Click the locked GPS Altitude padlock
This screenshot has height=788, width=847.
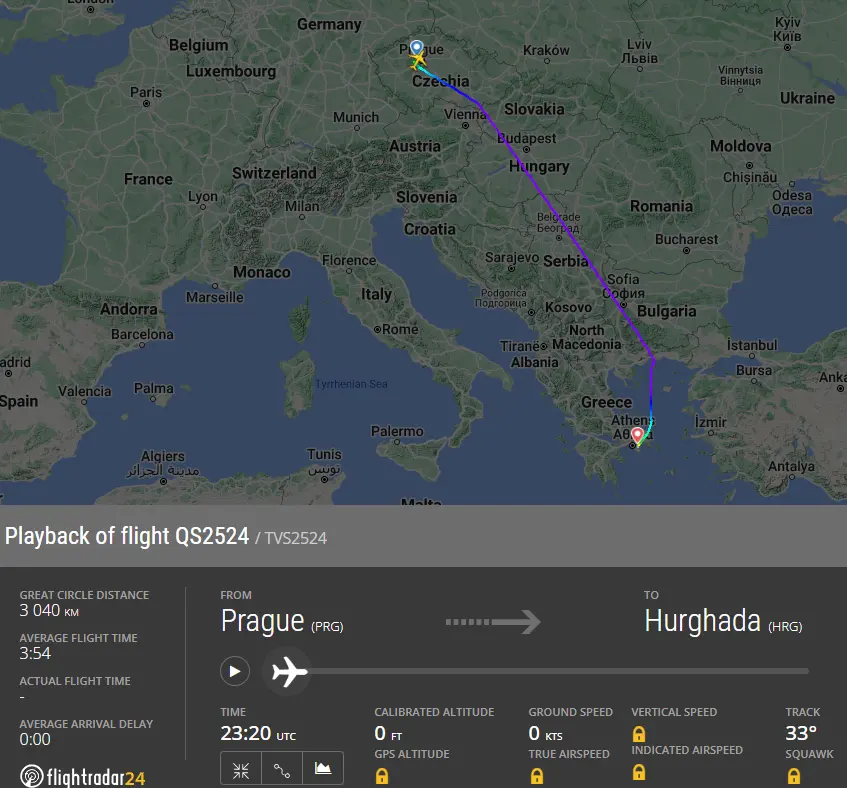(x=382, y=776)
